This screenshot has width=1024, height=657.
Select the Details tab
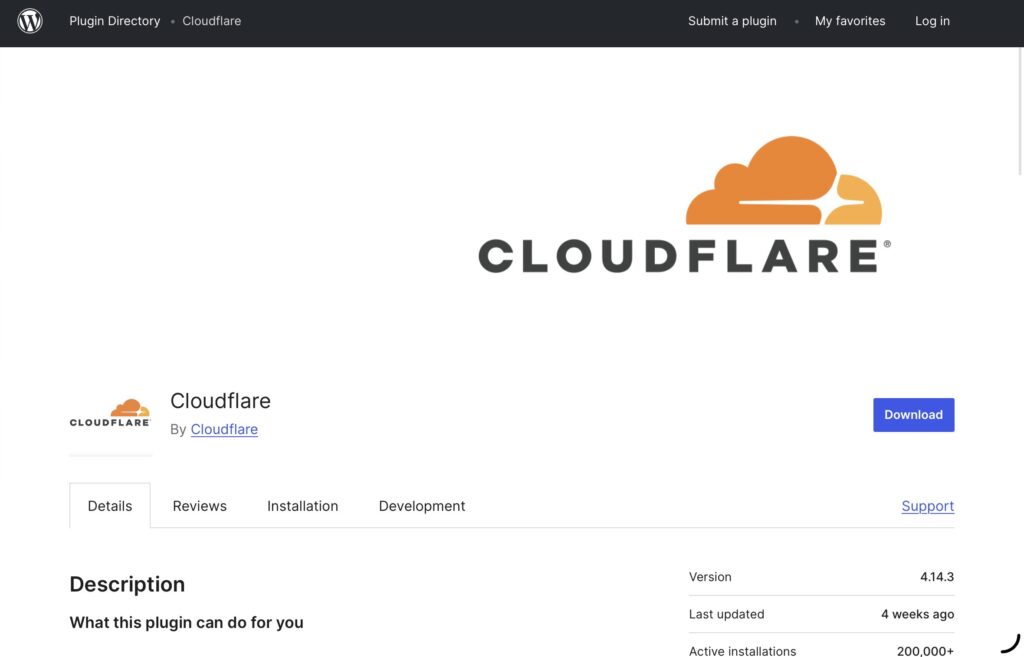pos(110,505)
